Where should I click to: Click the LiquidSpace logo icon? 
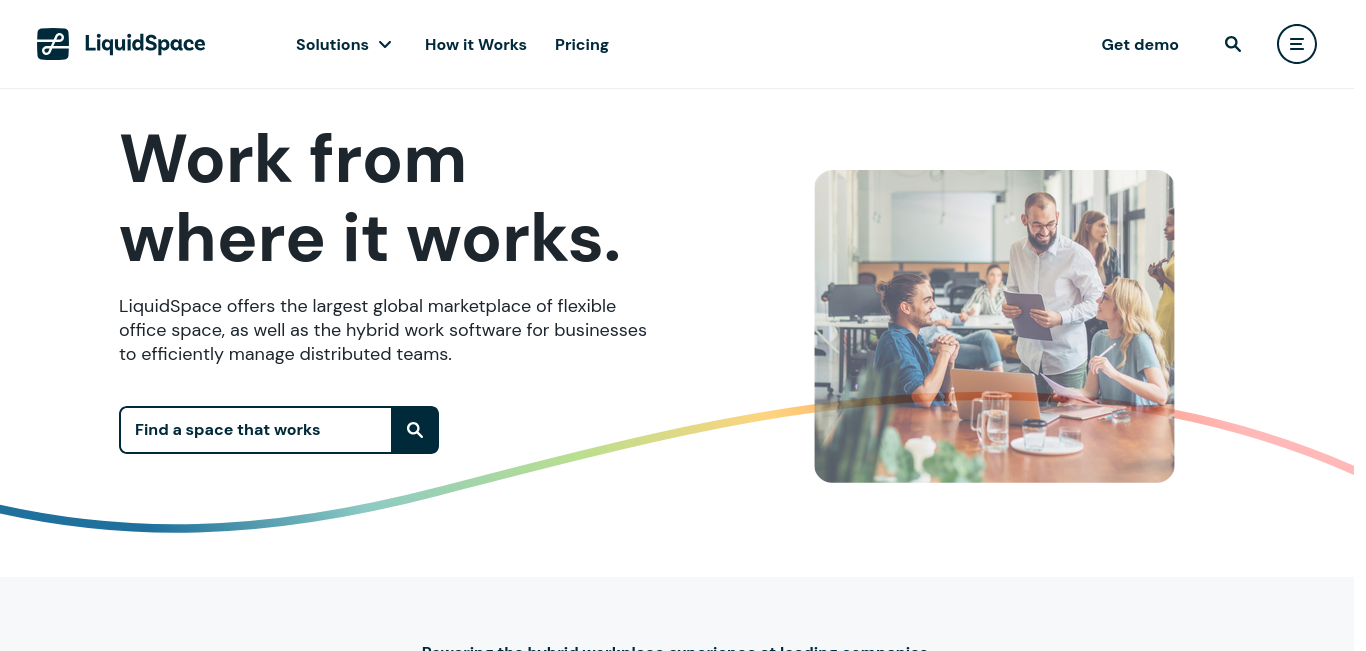(x=53, y=44)
